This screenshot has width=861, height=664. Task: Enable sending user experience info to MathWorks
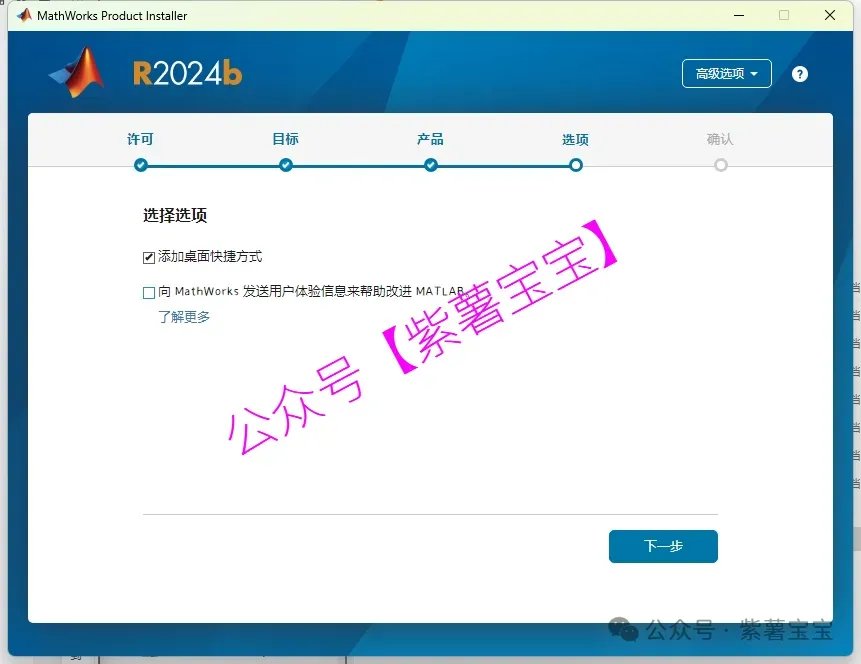(149, 293)
